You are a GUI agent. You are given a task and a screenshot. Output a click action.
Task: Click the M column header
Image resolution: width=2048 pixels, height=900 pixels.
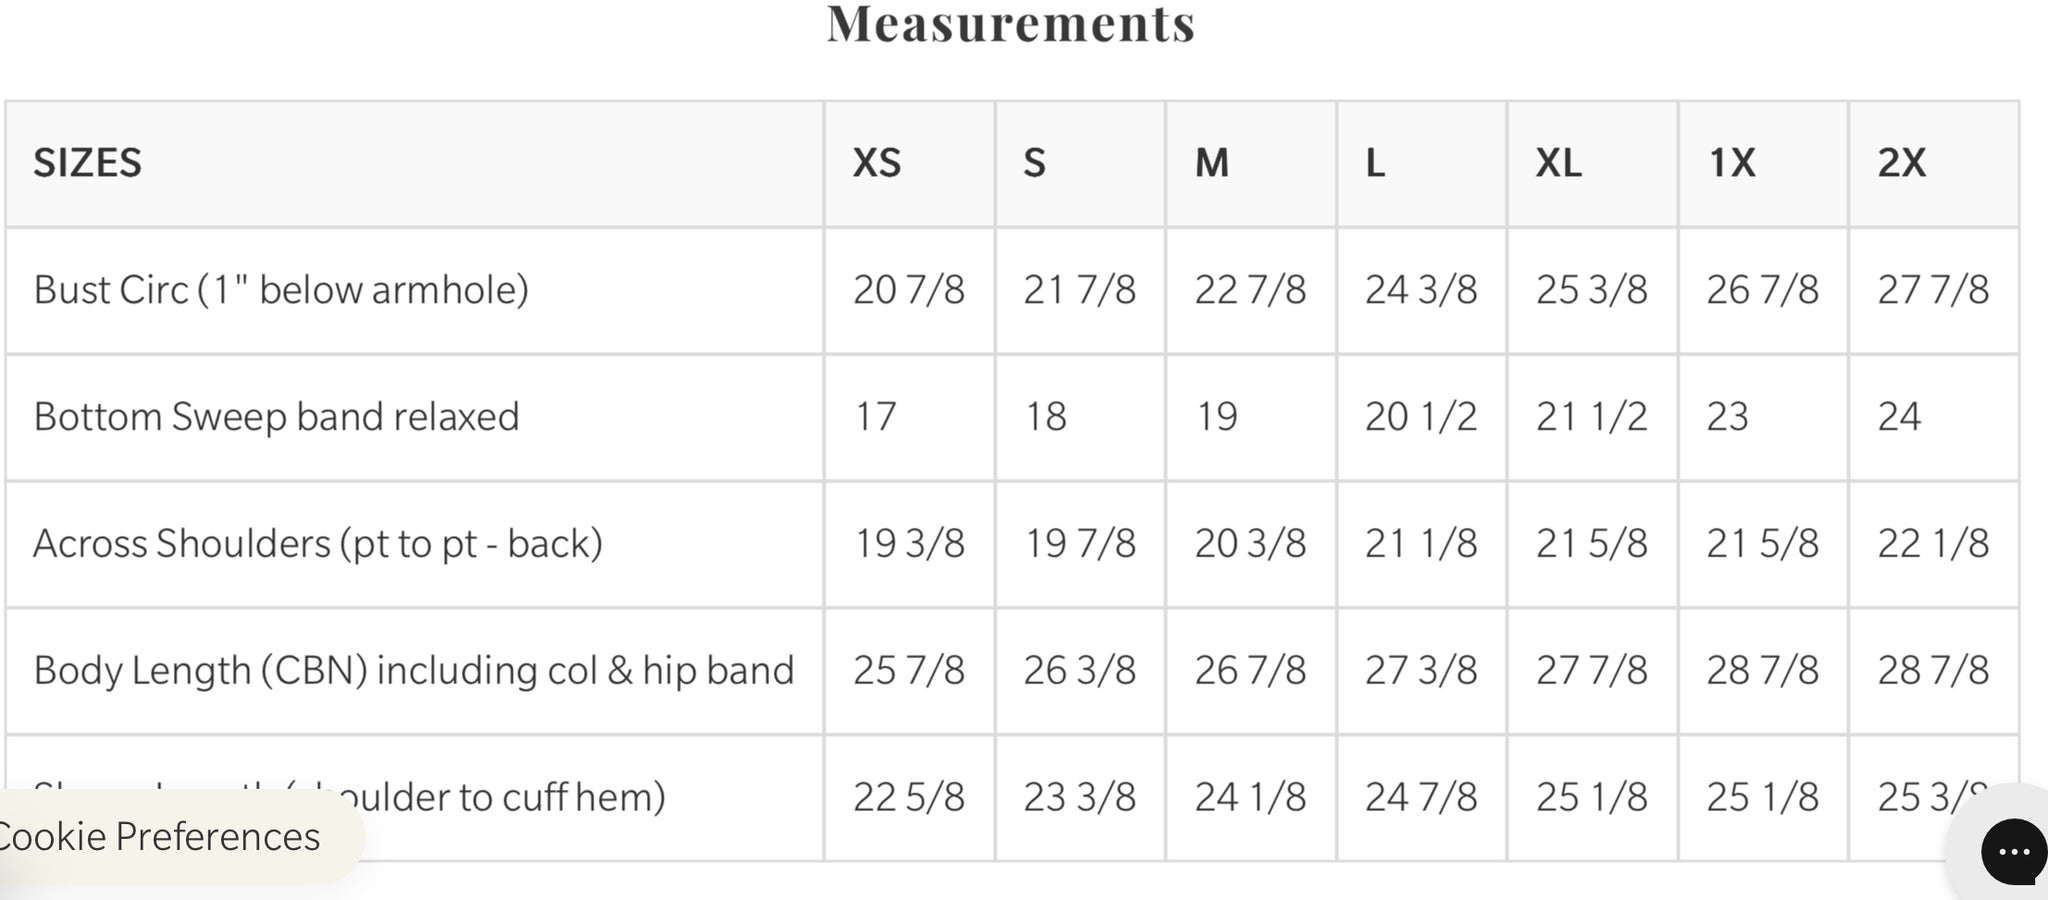pos(1212,163)
